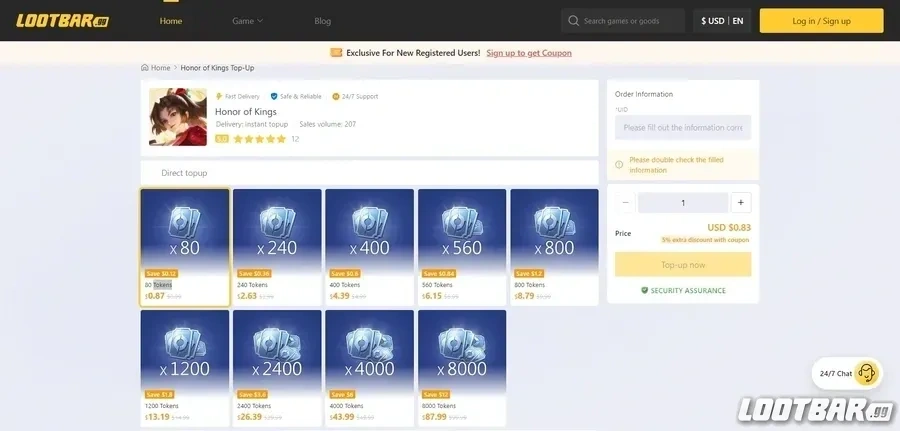Screen dimensions: 900x431
Task: Select the x80 Tokens package
Action: [185, 247]
